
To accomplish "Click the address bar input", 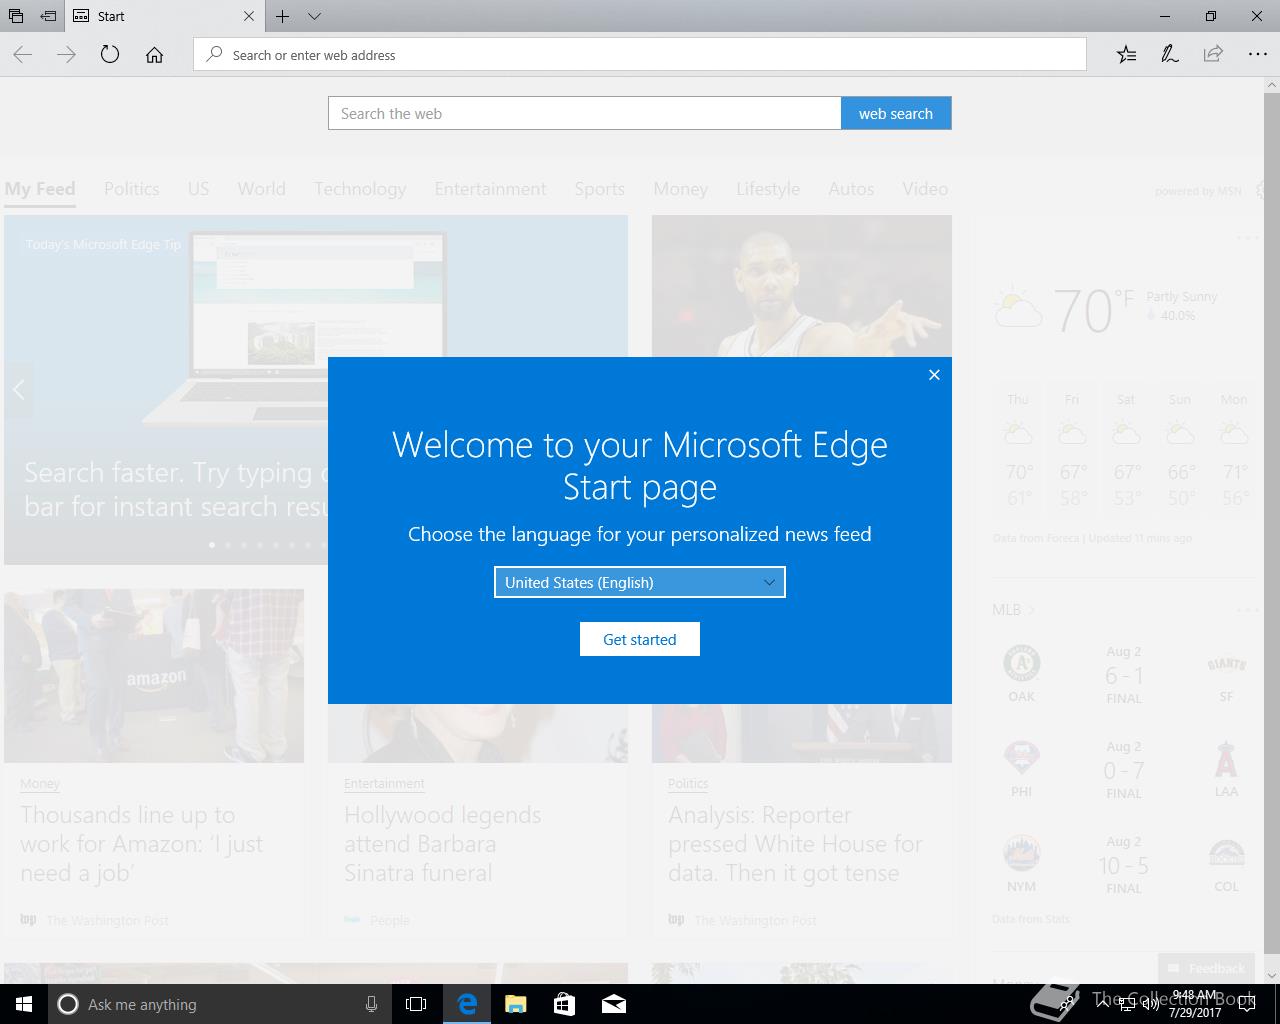I will 640,55.
